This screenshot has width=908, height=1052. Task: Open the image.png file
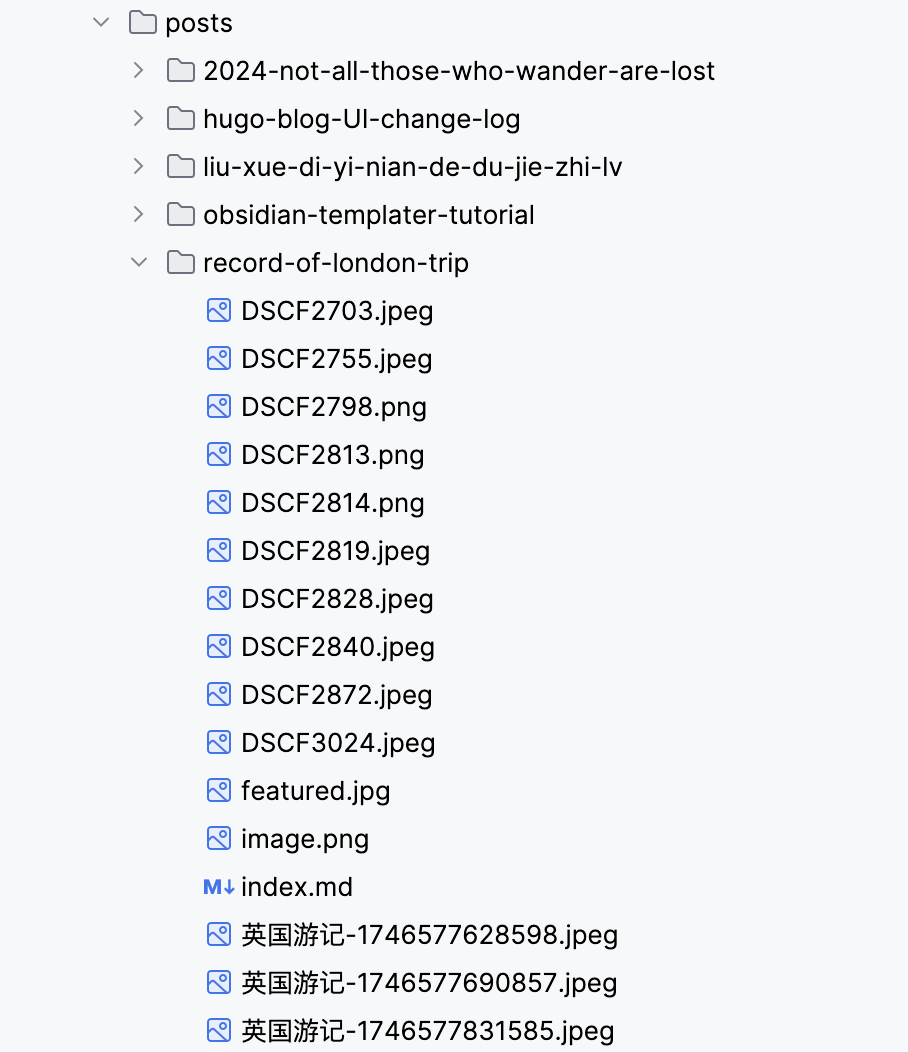(x=305, y=838)
